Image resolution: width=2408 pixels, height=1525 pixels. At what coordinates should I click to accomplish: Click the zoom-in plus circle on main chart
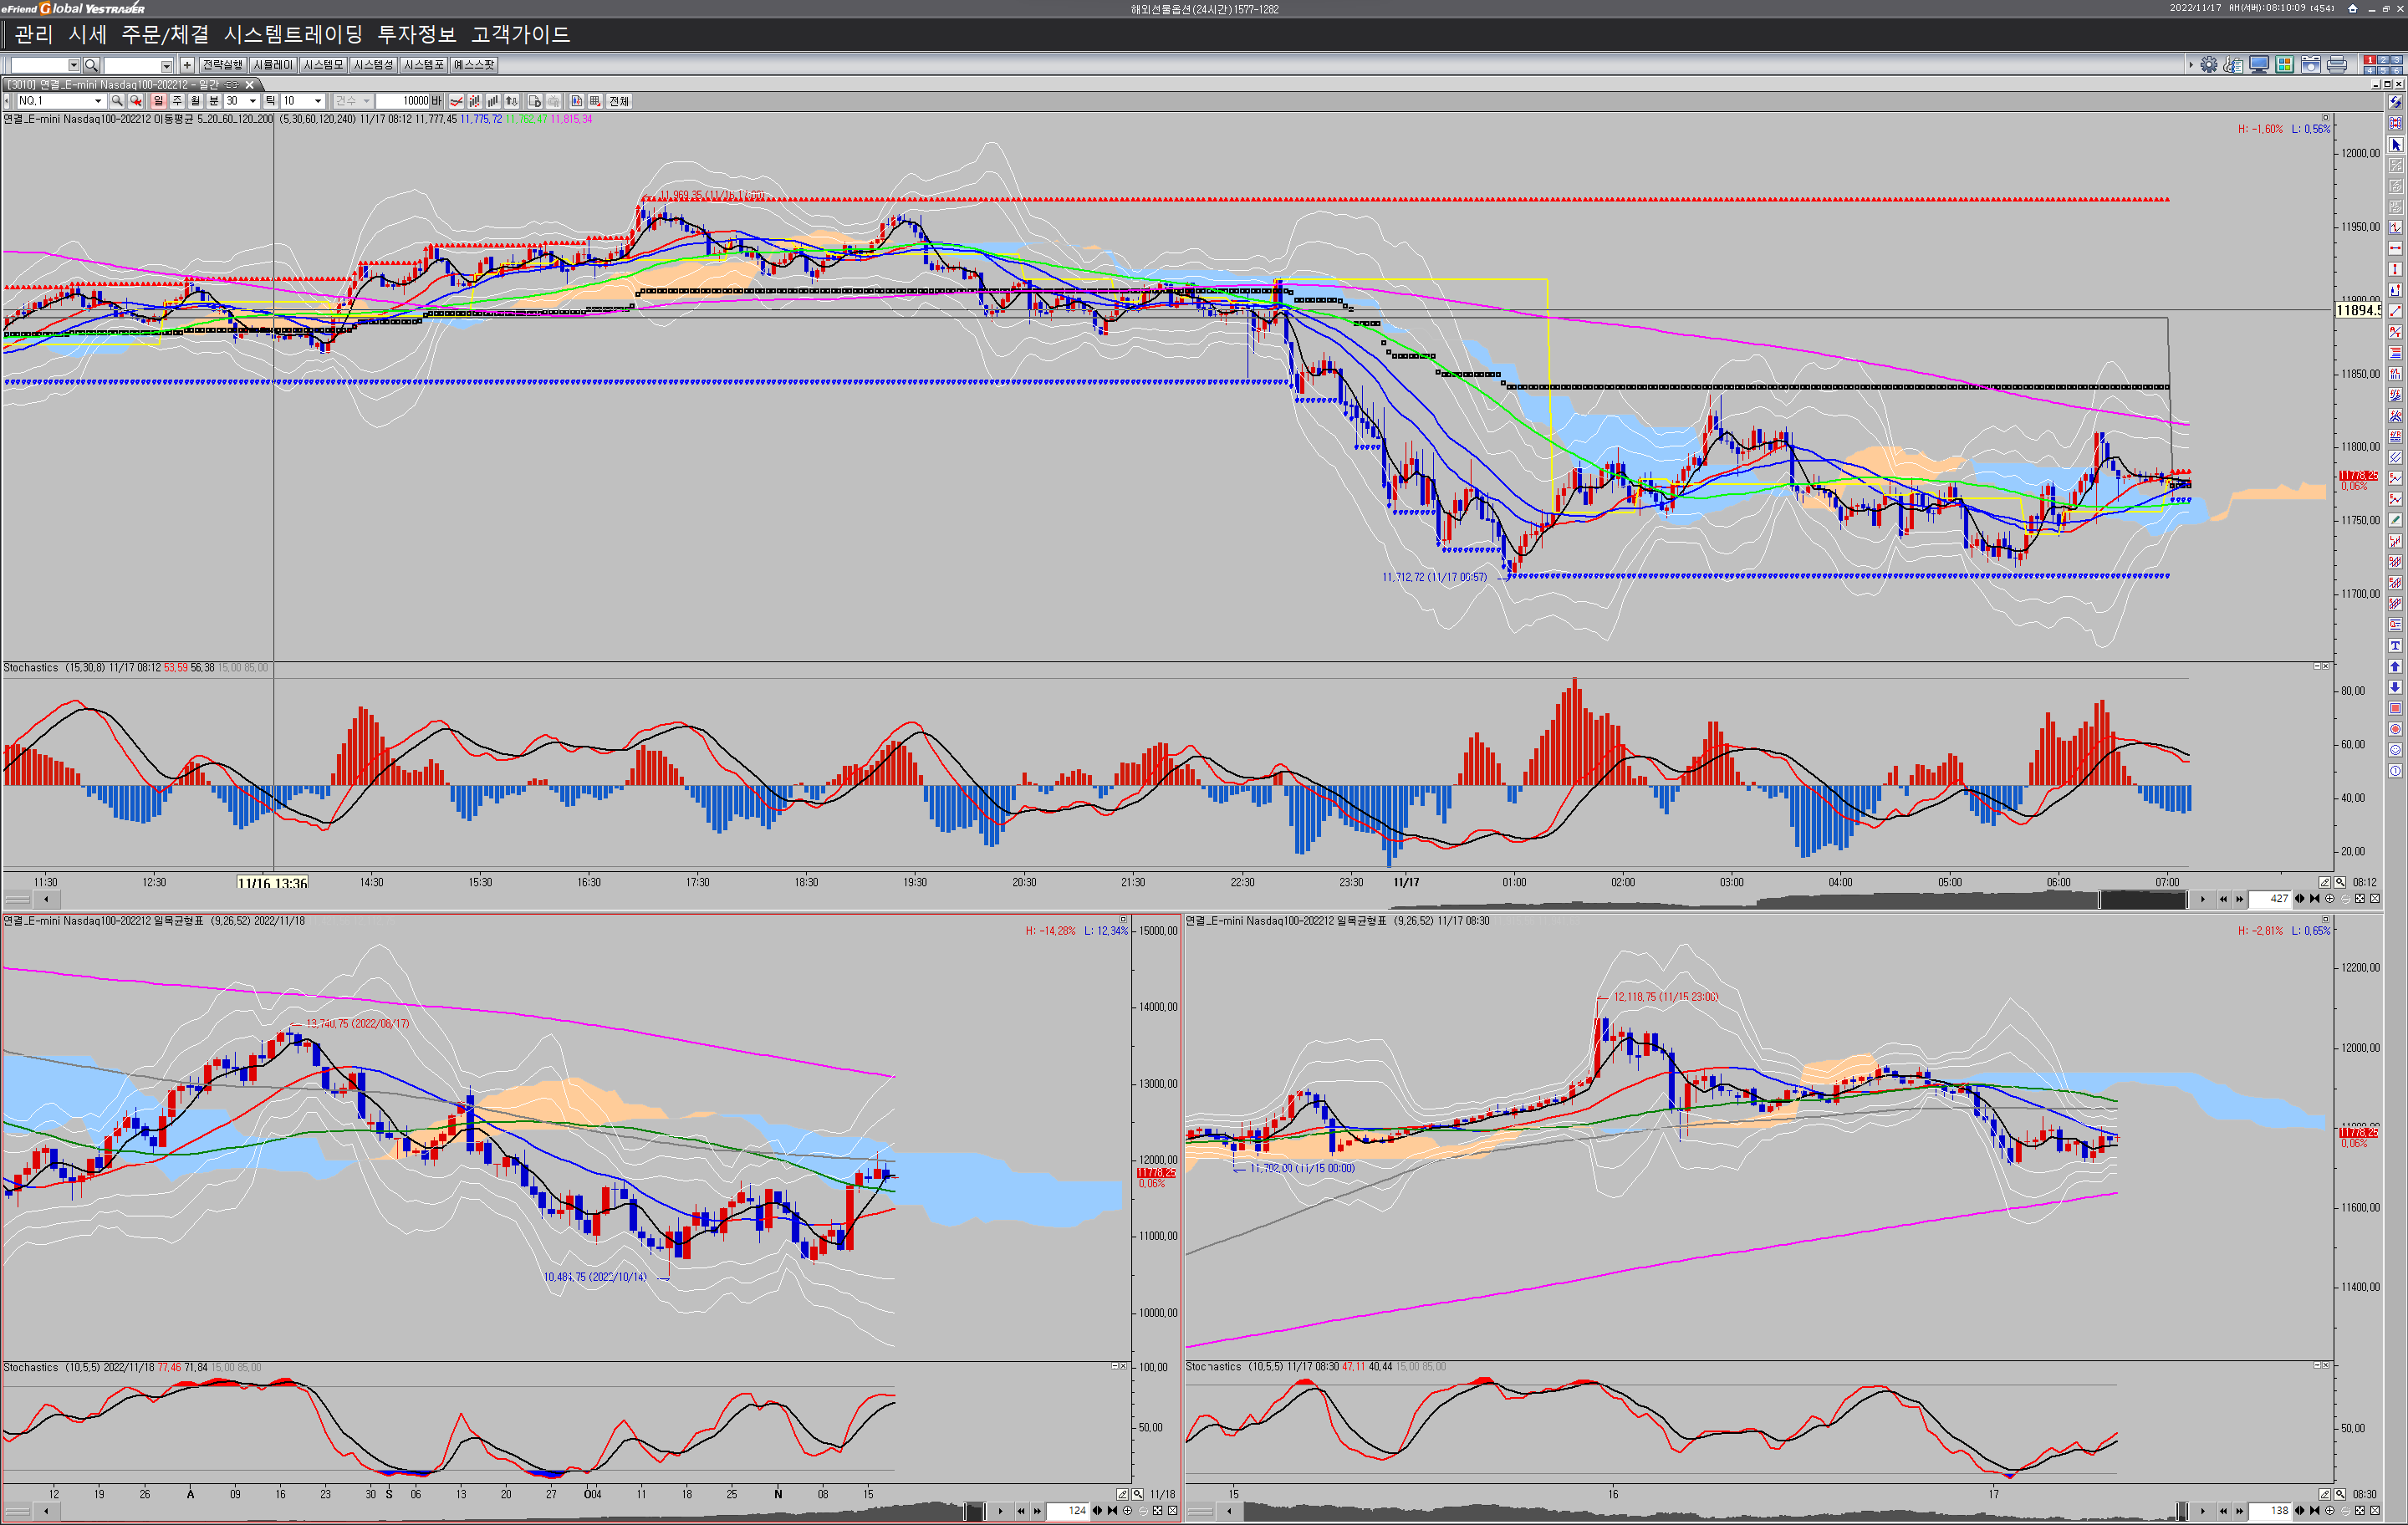(2330, 899)
